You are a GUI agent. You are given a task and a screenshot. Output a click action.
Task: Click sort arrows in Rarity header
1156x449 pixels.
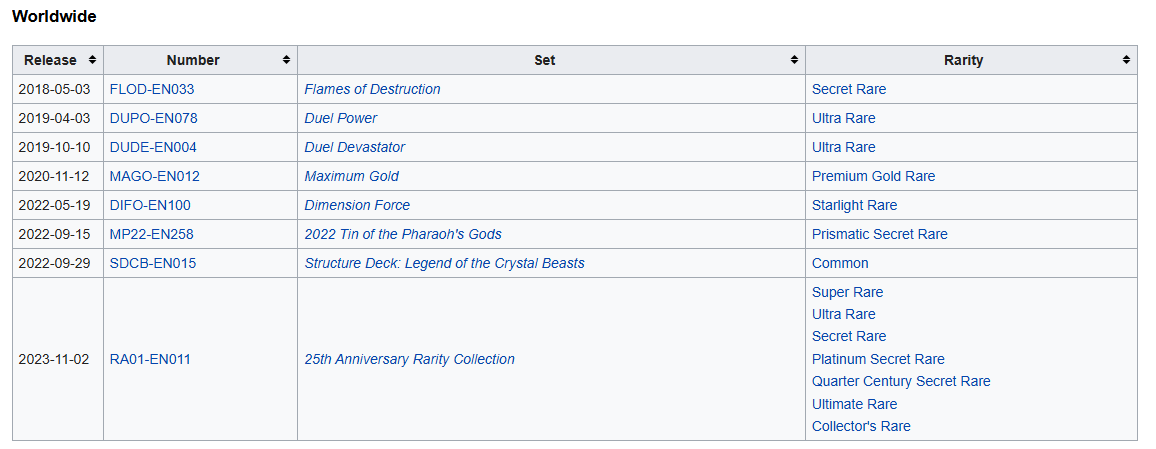(1127, 60)
